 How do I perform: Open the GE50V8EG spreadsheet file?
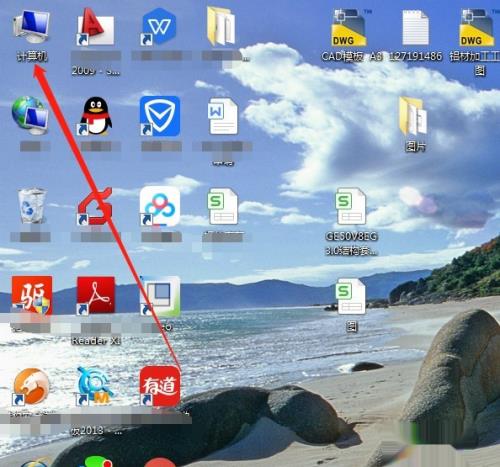(x=351, y=206)
